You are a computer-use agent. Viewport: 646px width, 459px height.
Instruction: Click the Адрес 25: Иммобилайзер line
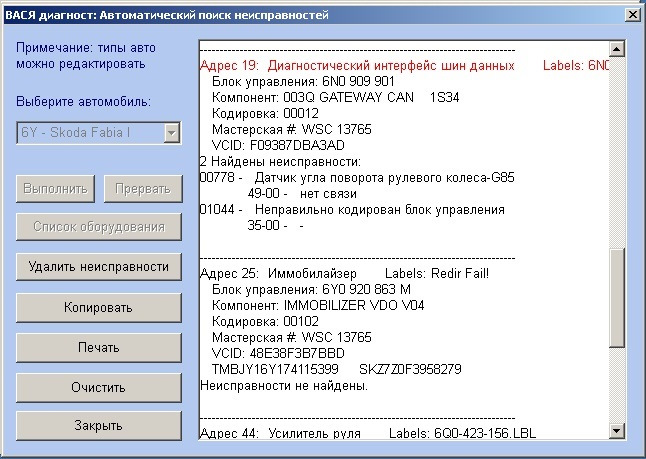344,274
